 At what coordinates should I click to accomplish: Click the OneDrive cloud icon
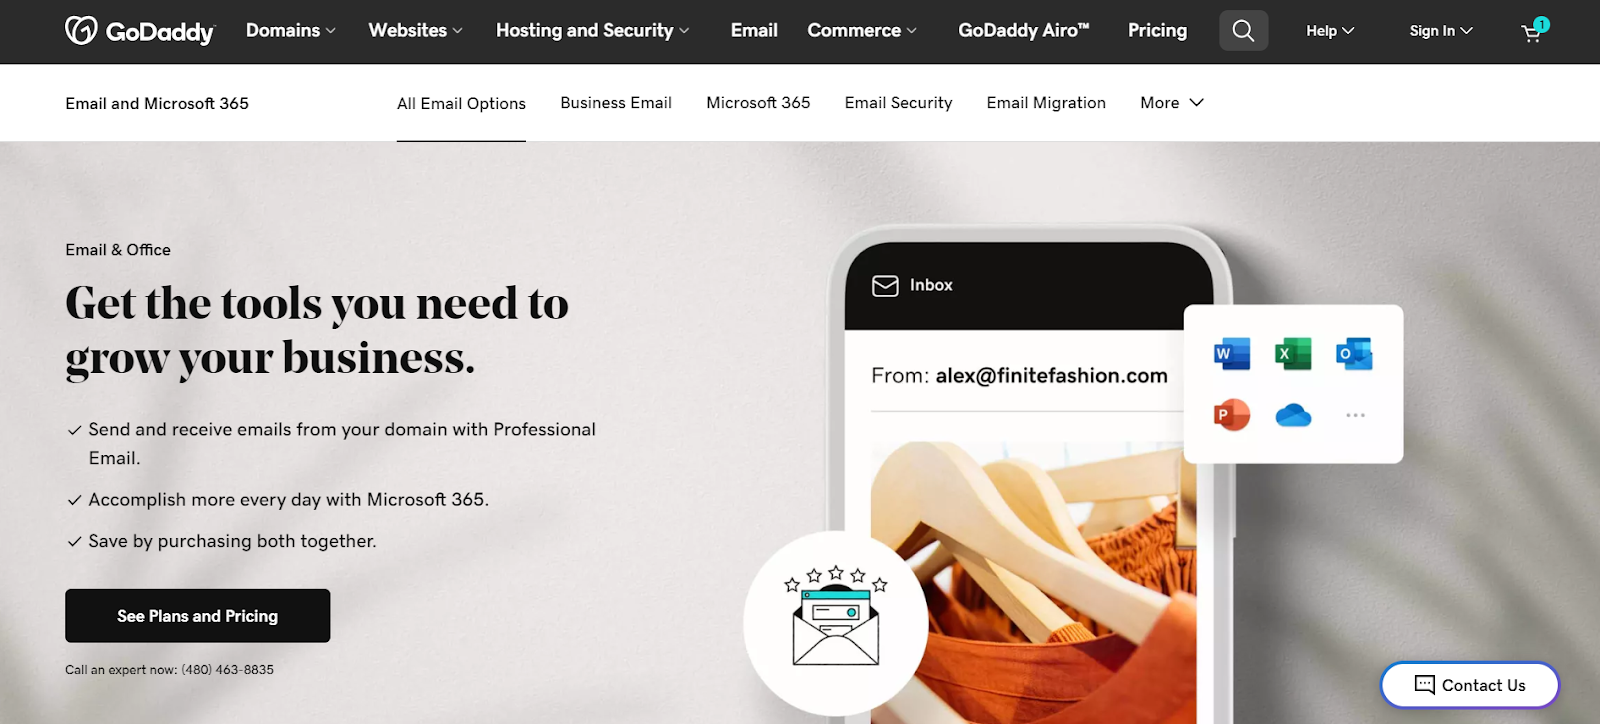pos(1293,415)
